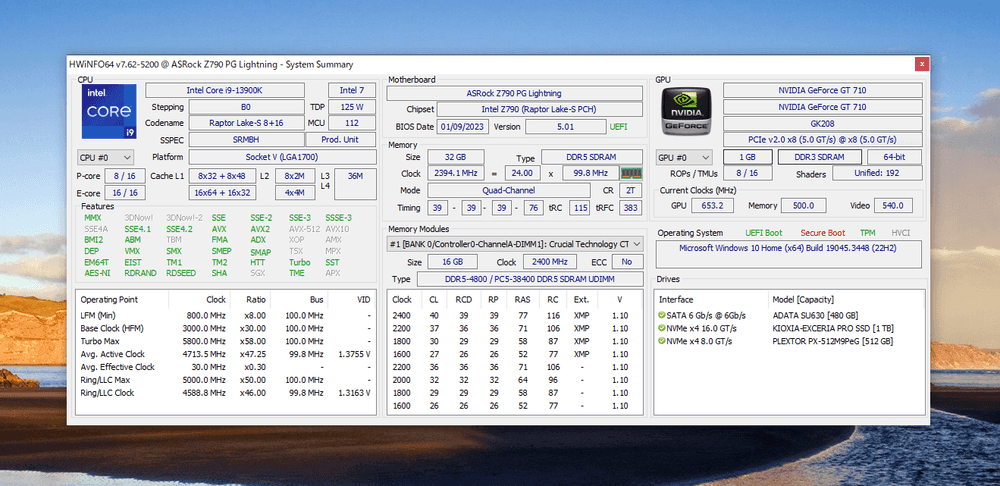Click the NVIDIA GeForce logo
This screenshot has width=1000, height=486.
(x=686, y=112)
